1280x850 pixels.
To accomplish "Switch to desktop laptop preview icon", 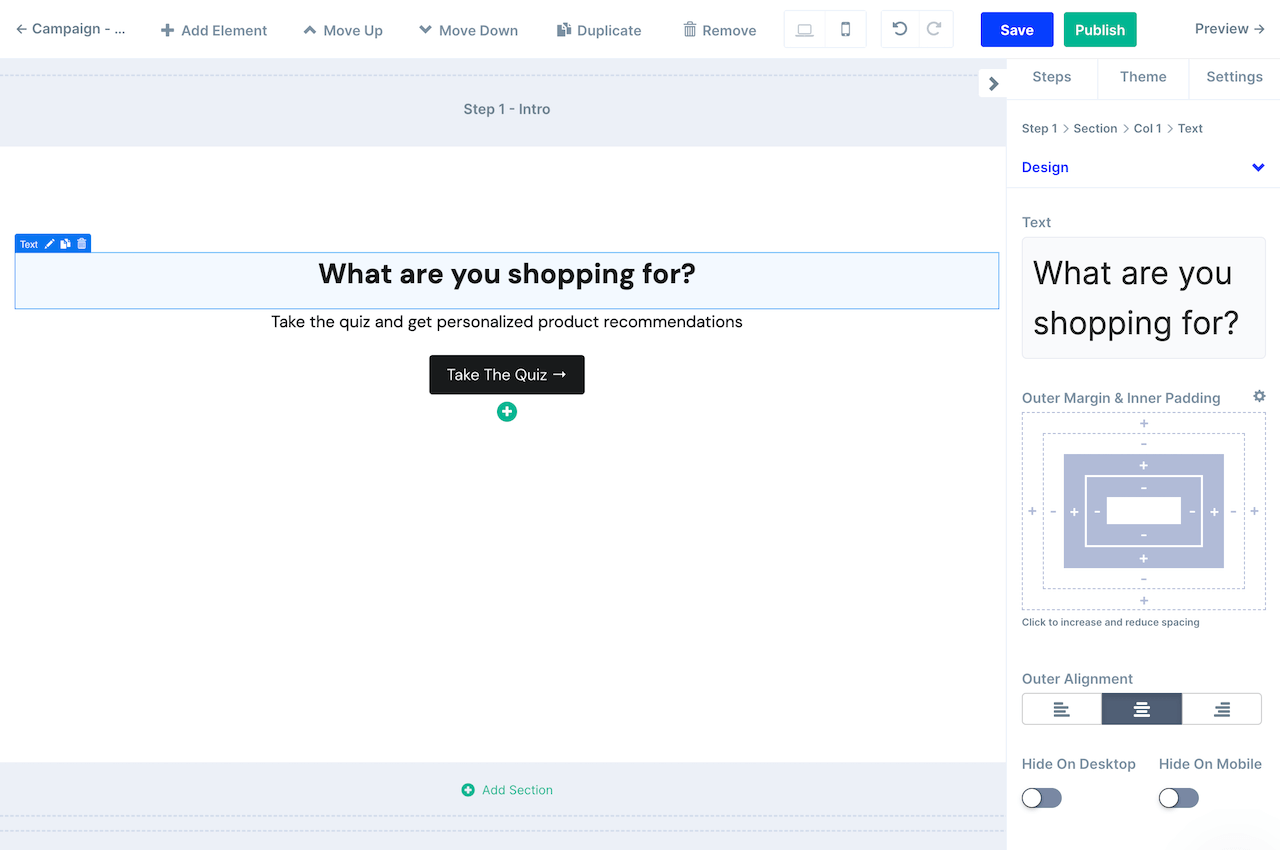I will pos(804,29).
